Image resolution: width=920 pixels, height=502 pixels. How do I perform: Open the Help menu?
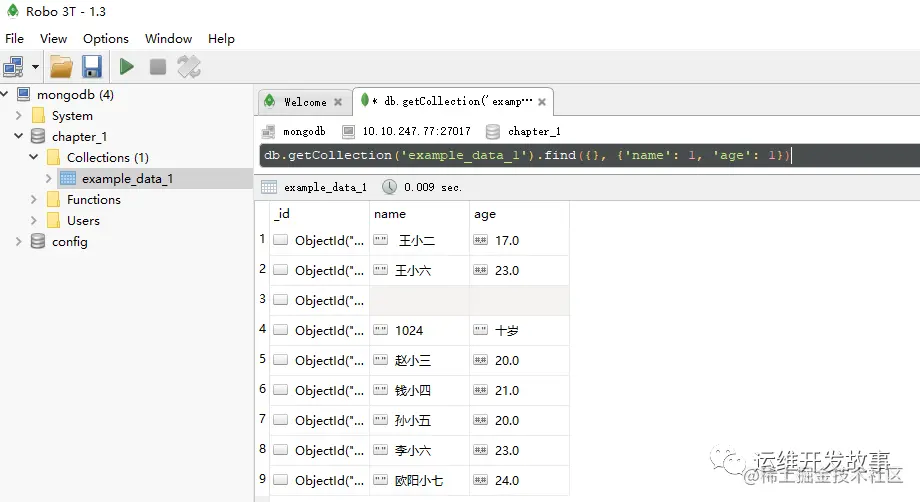click(x=221, y=39)
